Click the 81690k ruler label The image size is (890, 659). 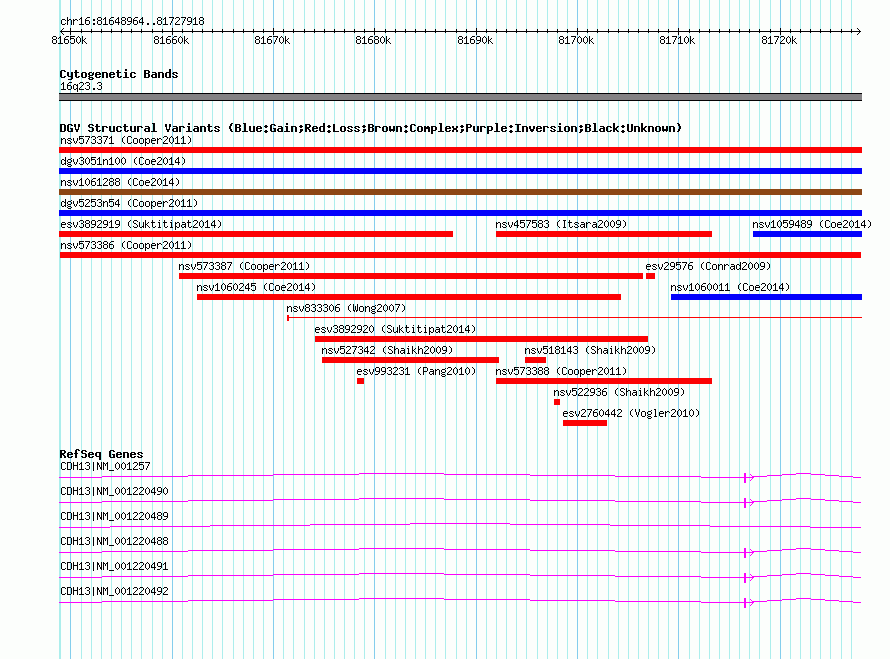(x=475, y=40)
